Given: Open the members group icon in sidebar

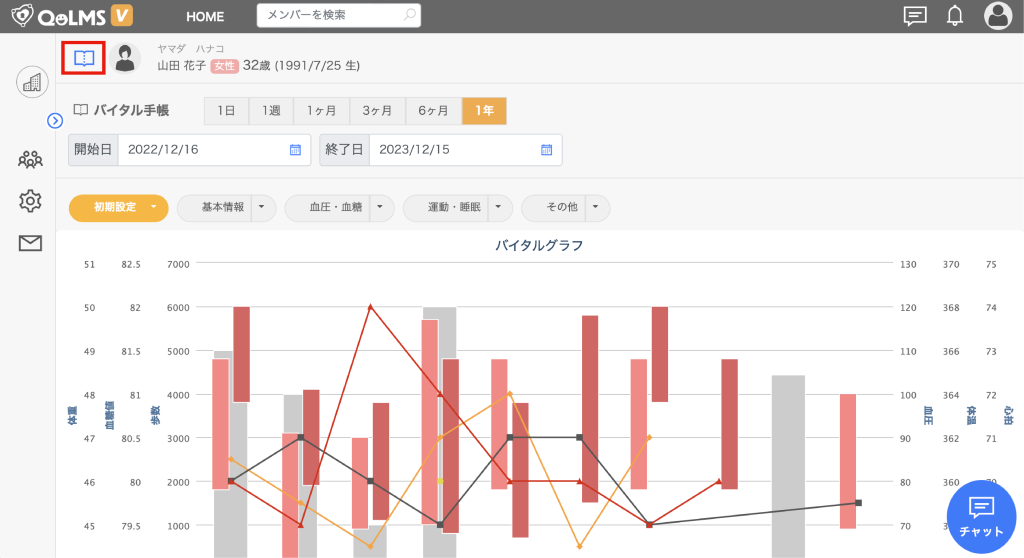Looking at the screenshot, I should point(31,158).
